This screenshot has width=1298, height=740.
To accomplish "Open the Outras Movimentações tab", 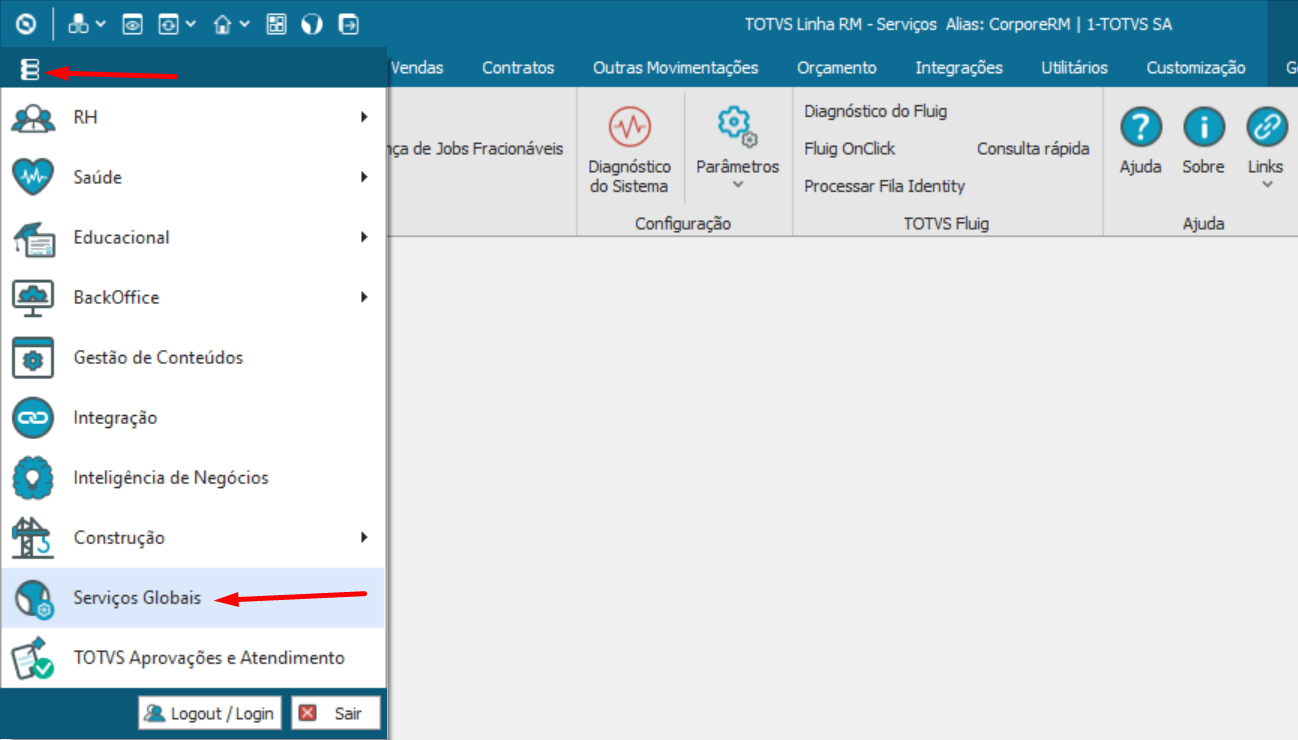I will click(x=675, y=68).
